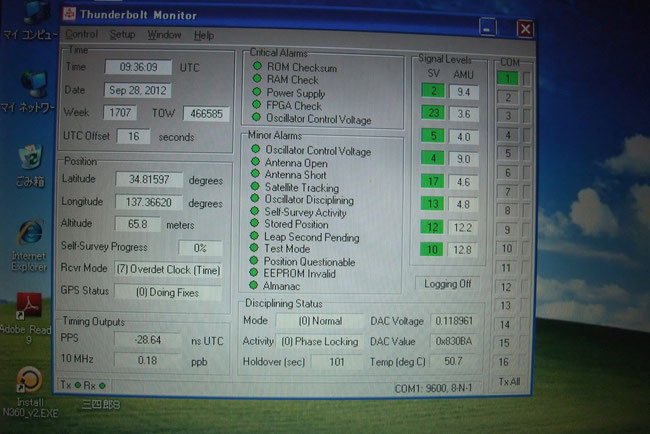Toggle COM port 5 button
The width and height of the screenshot is (650, 434).
click(509, 153)
